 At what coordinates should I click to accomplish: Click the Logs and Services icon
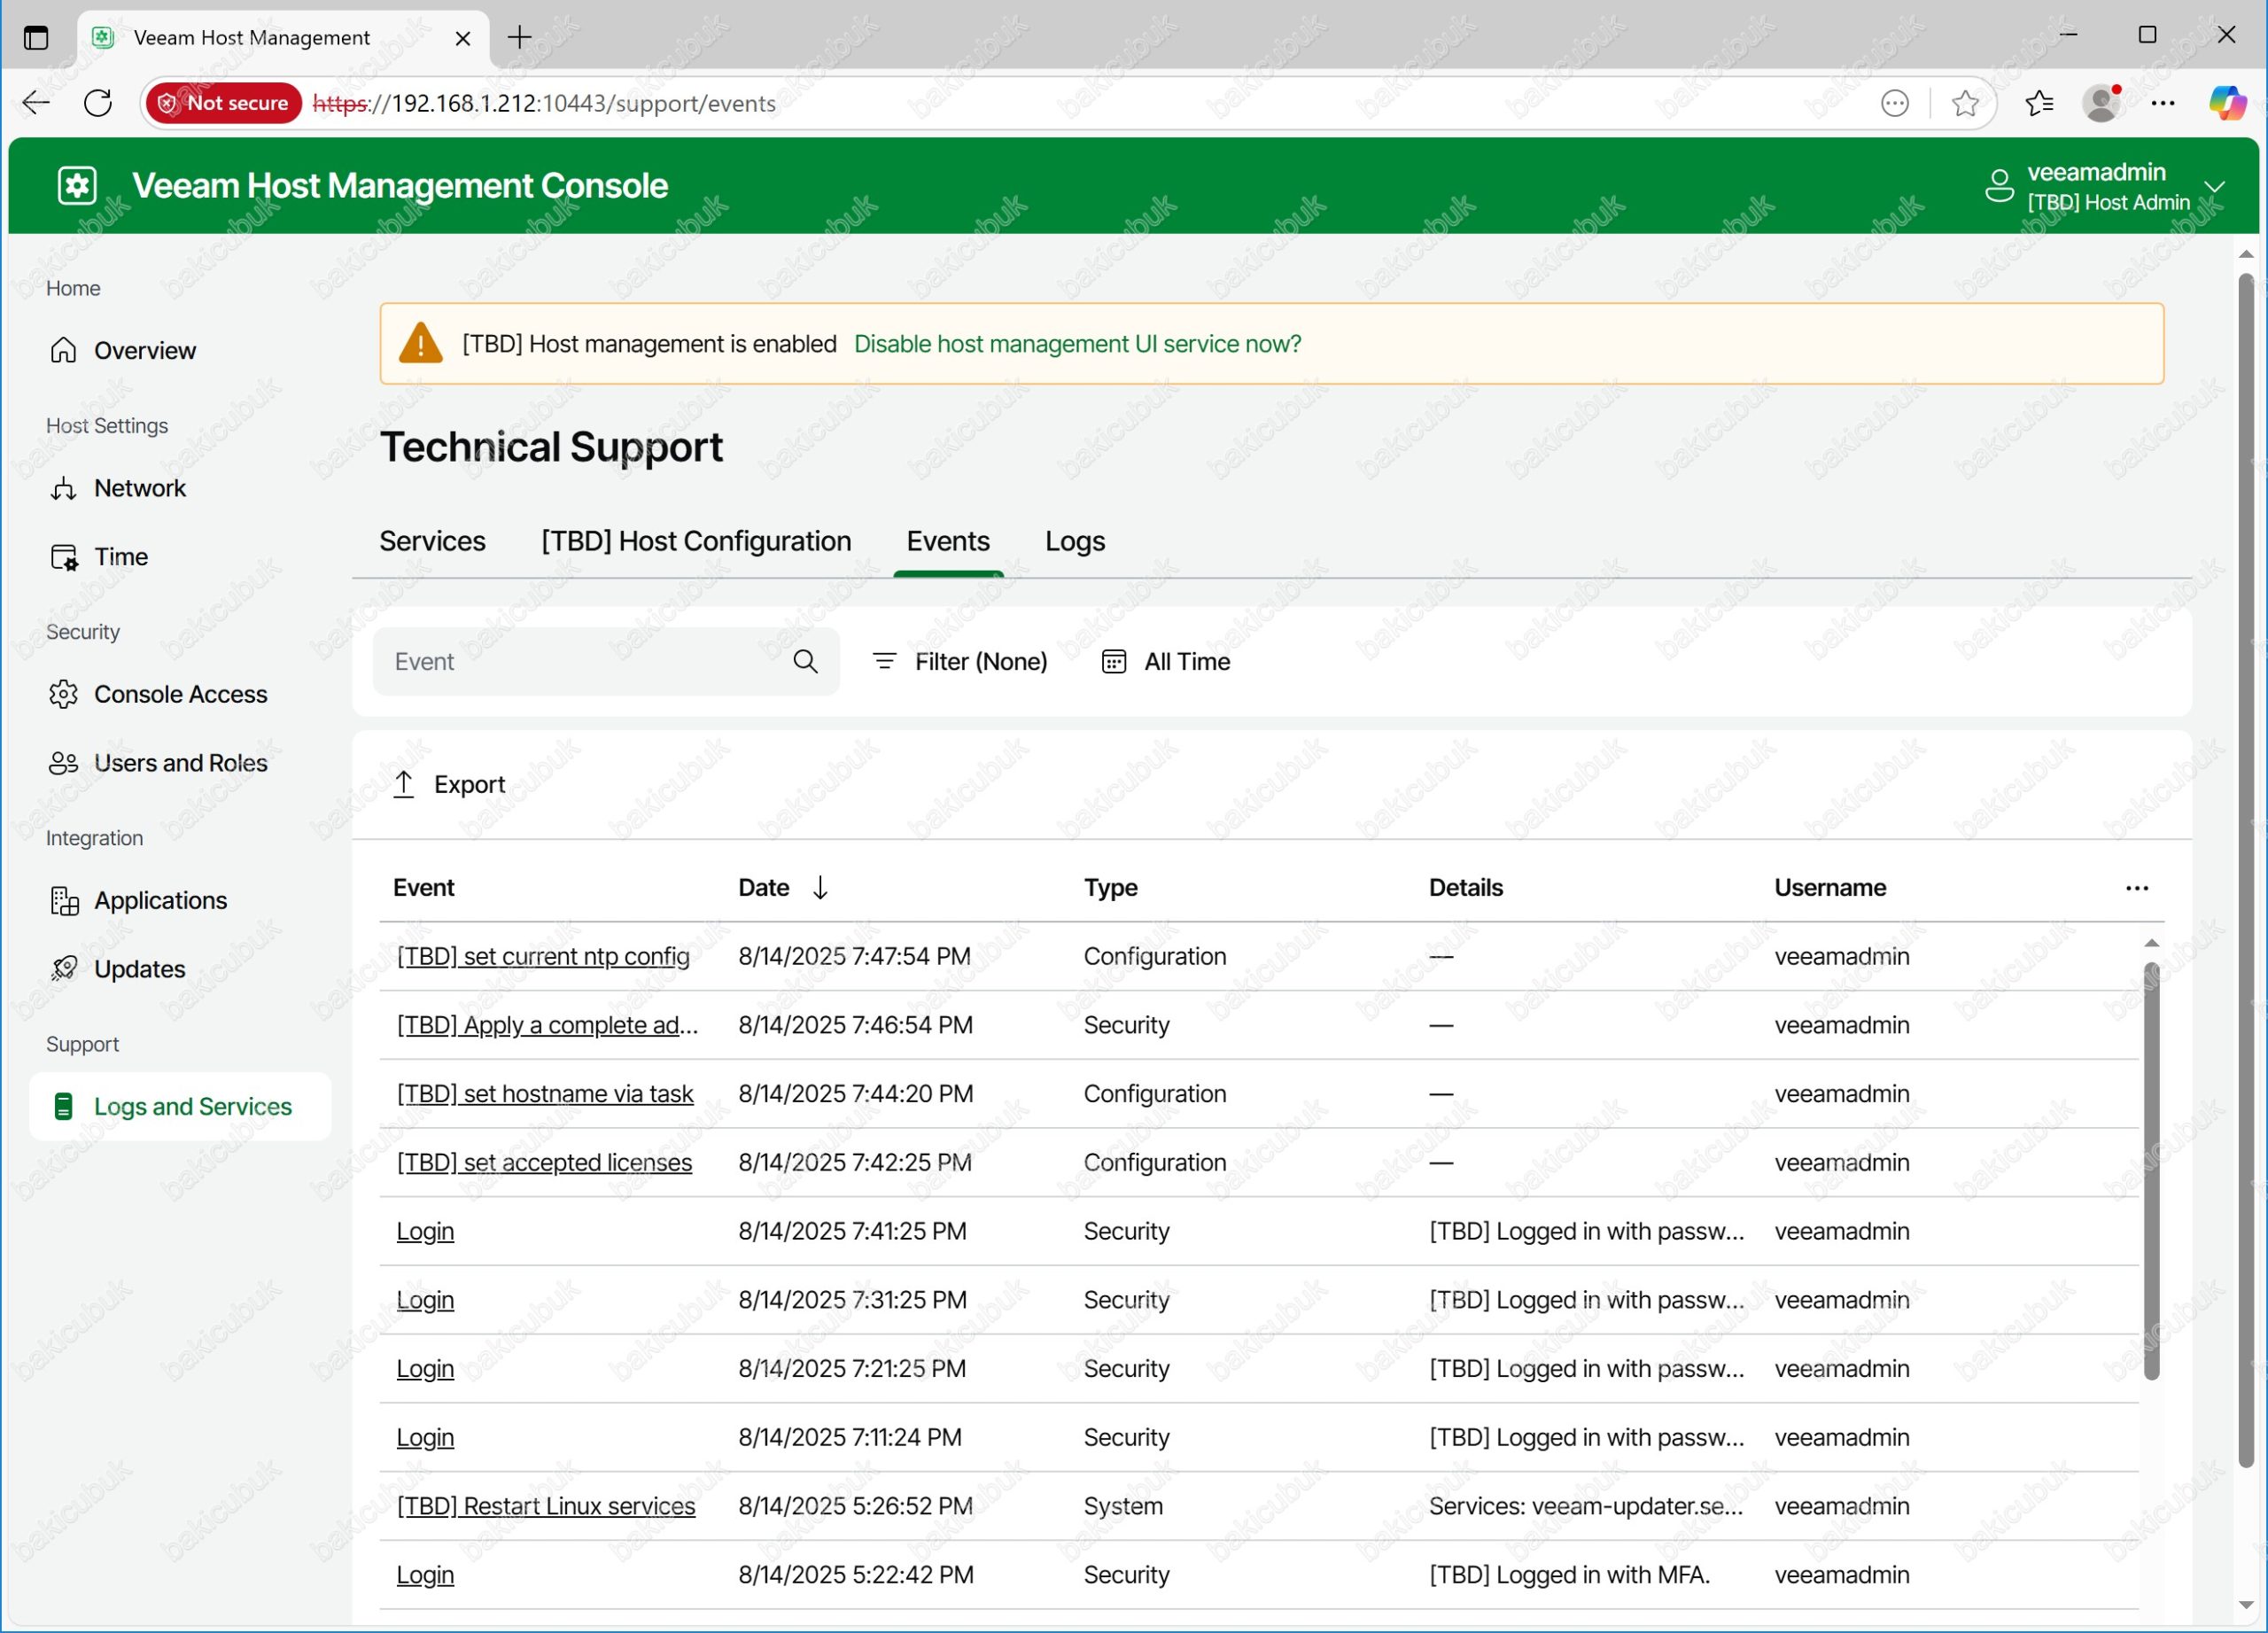[63, 1107]
